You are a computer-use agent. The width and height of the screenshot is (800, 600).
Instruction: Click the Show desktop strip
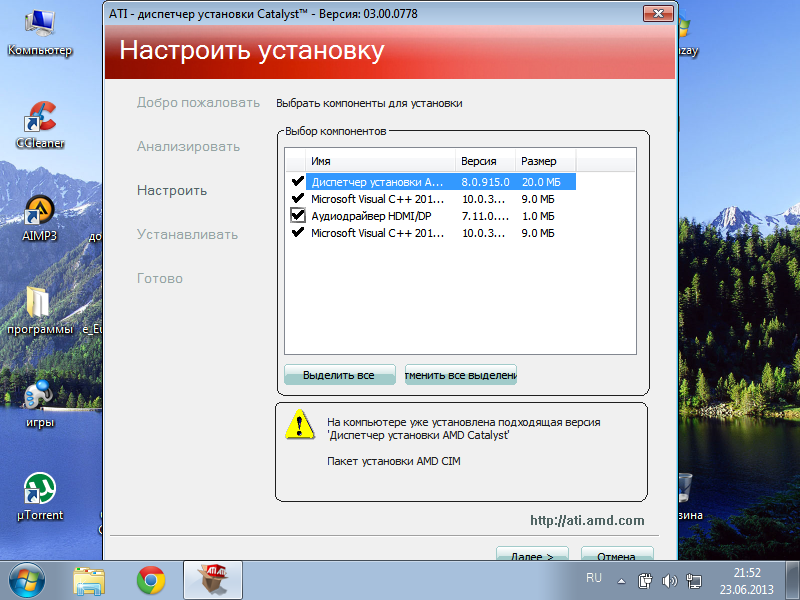pyautogui.click(x=792, y=581)
